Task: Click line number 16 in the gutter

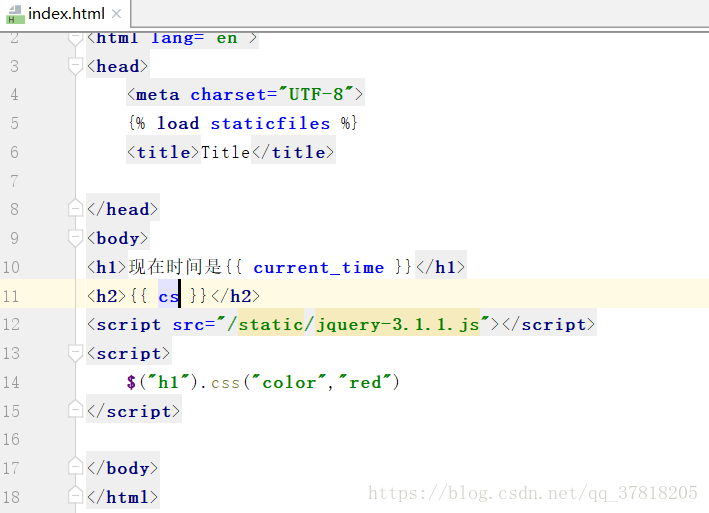Action: [x=11, y=439]
